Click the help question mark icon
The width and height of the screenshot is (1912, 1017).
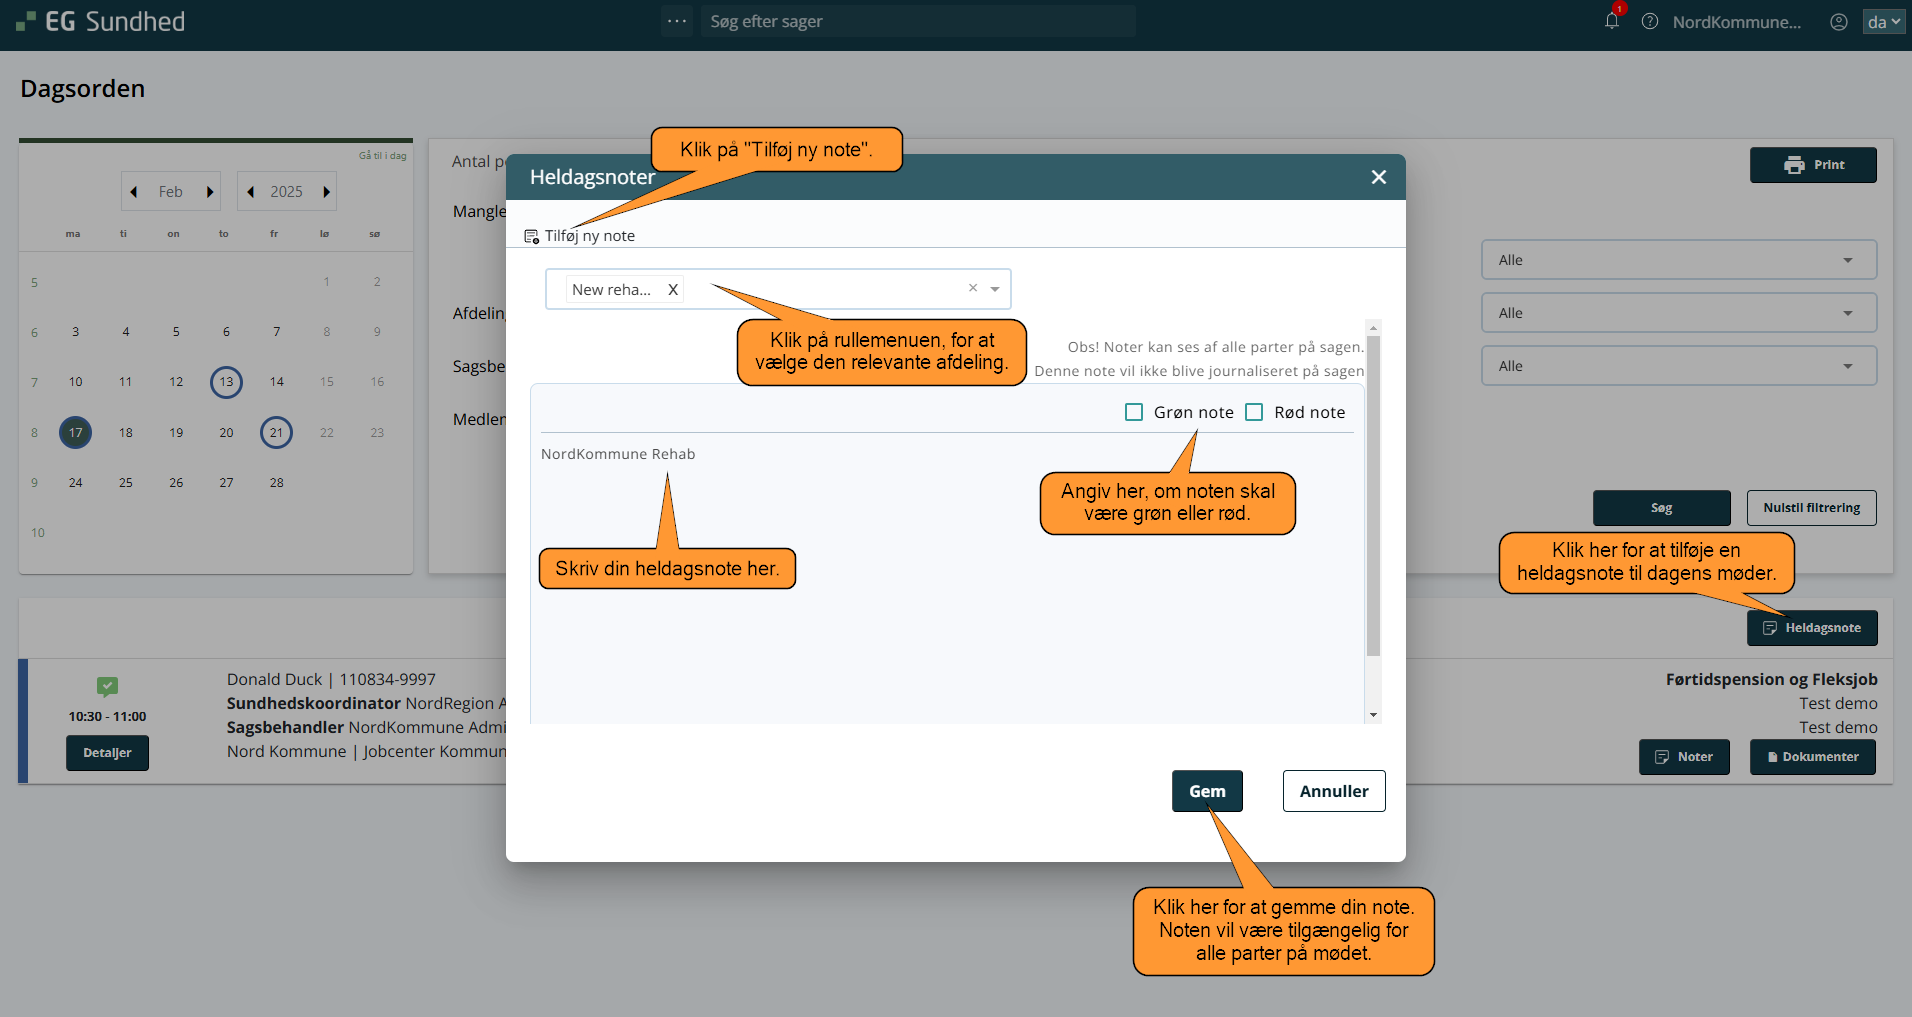[x=1650, y=22]
